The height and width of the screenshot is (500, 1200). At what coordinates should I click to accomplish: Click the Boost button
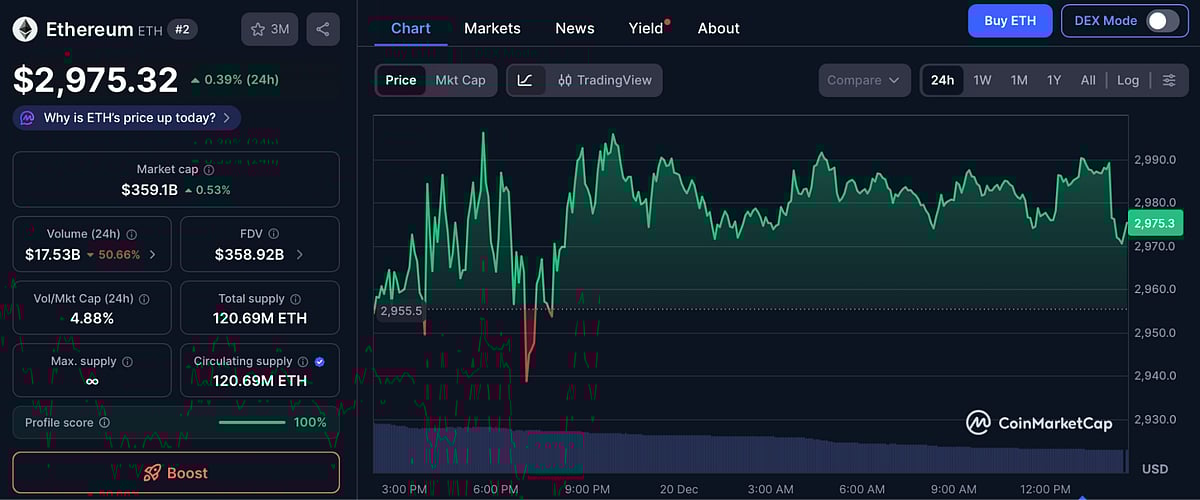[176, 473]
